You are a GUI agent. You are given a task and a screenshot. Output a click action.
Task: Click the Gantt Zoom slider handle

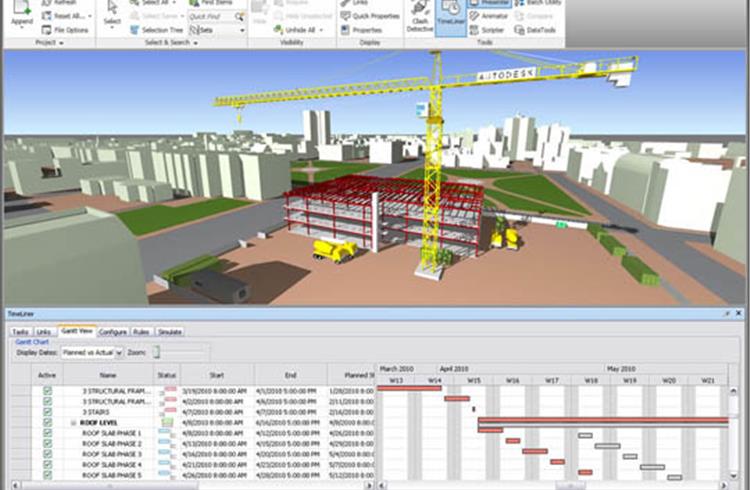[x=156, y=352]
